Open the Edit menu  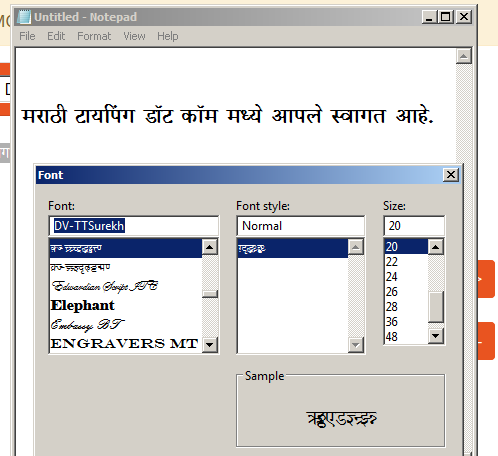[56, 36]
